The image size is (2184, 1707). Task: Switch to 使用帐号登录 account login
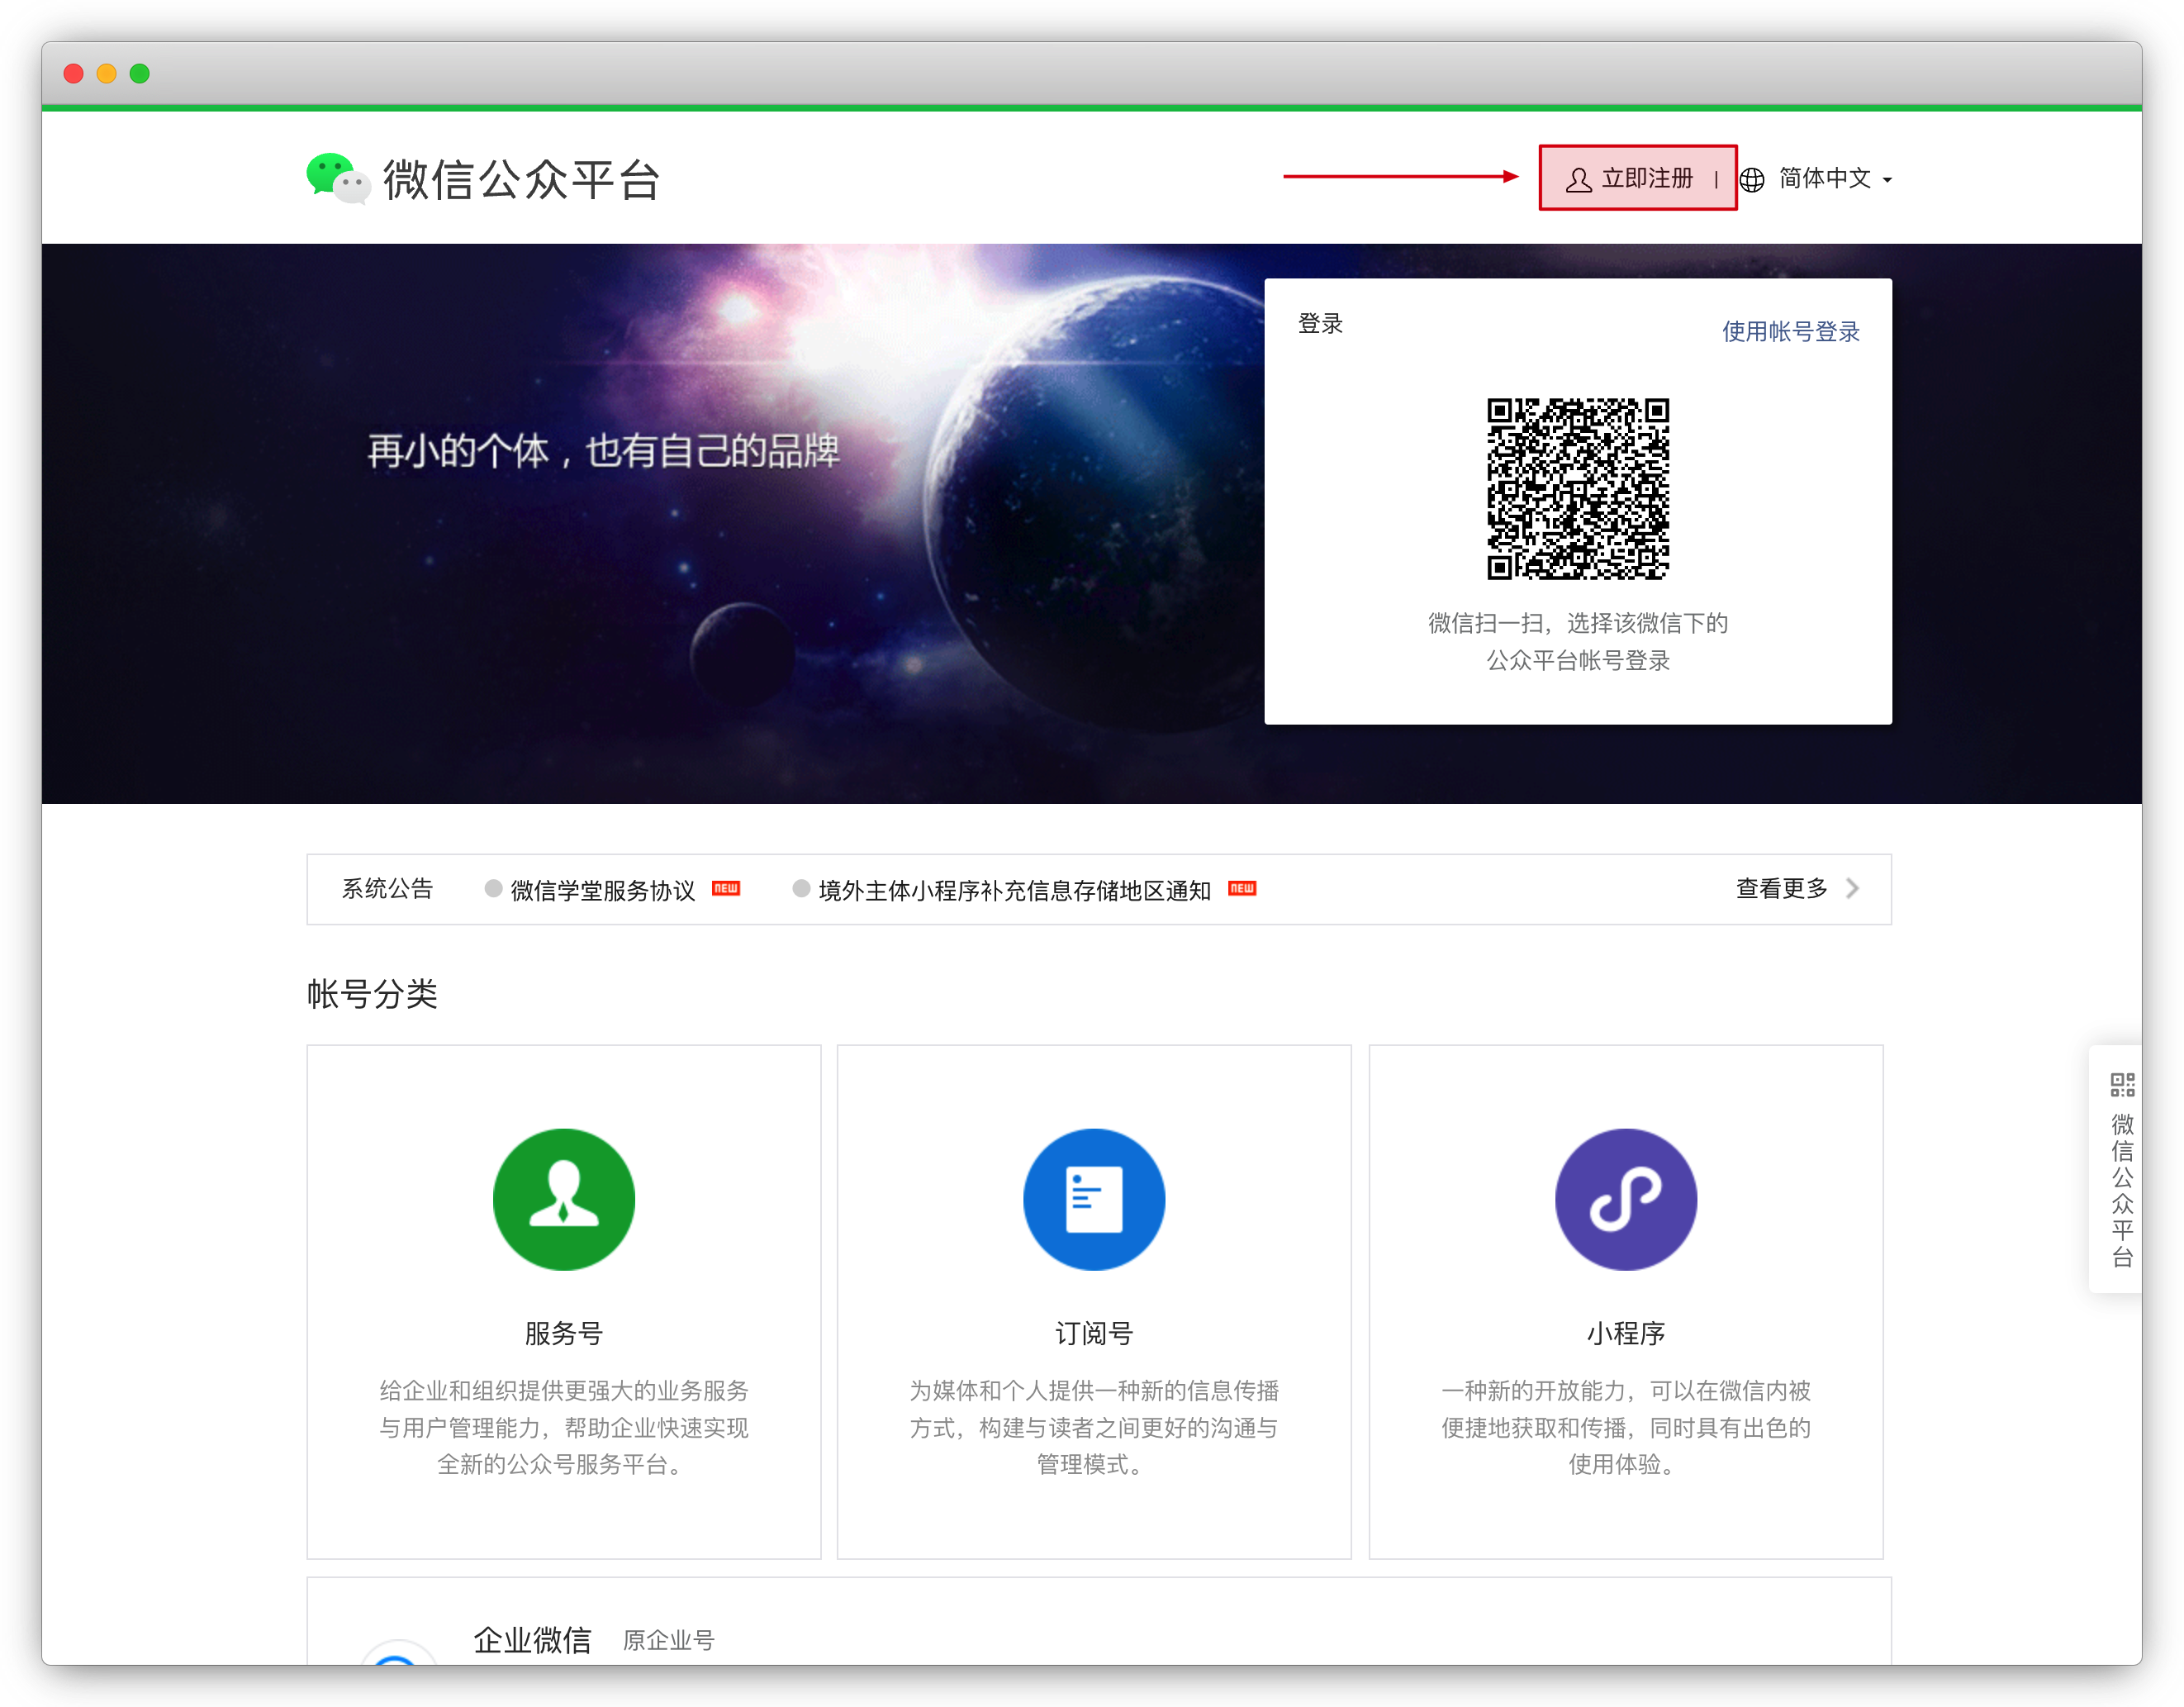1791,331
